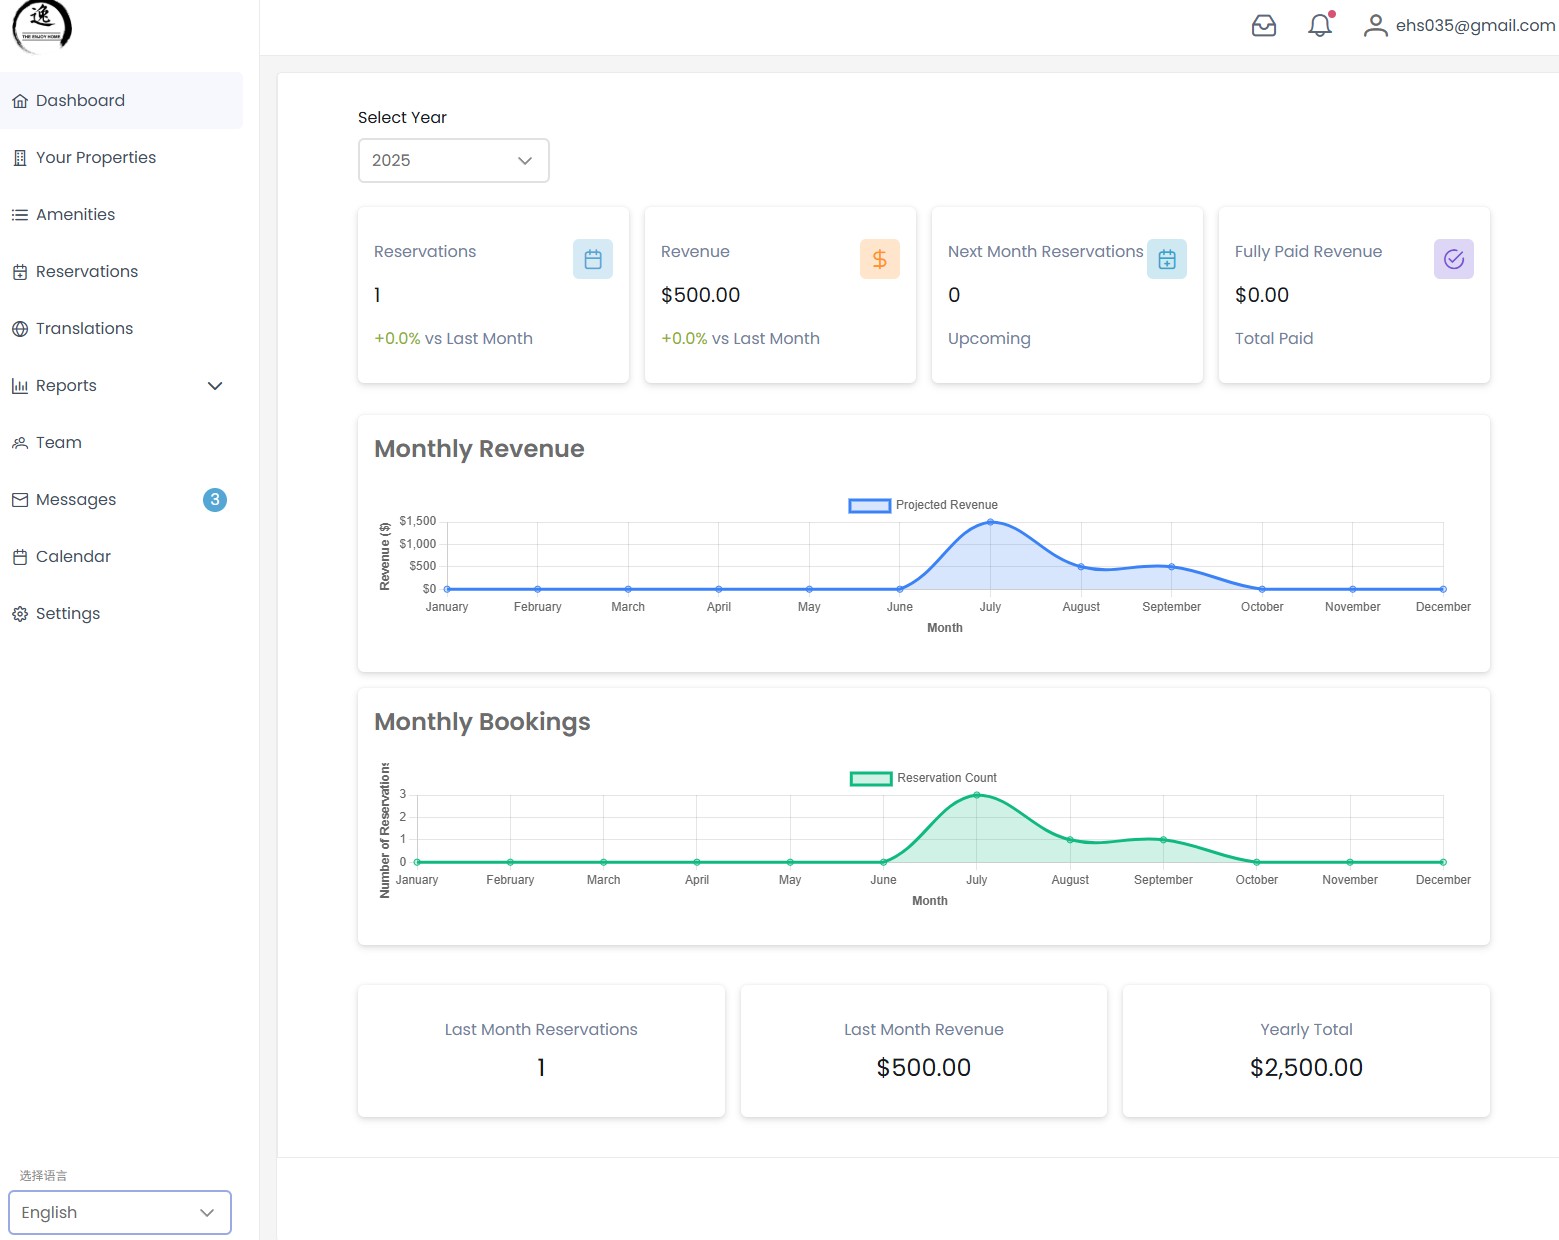Click the ehs035@gmail.com account link
The width and height of the screenshot is (1559, 1240).
[x=1475, y=26]
